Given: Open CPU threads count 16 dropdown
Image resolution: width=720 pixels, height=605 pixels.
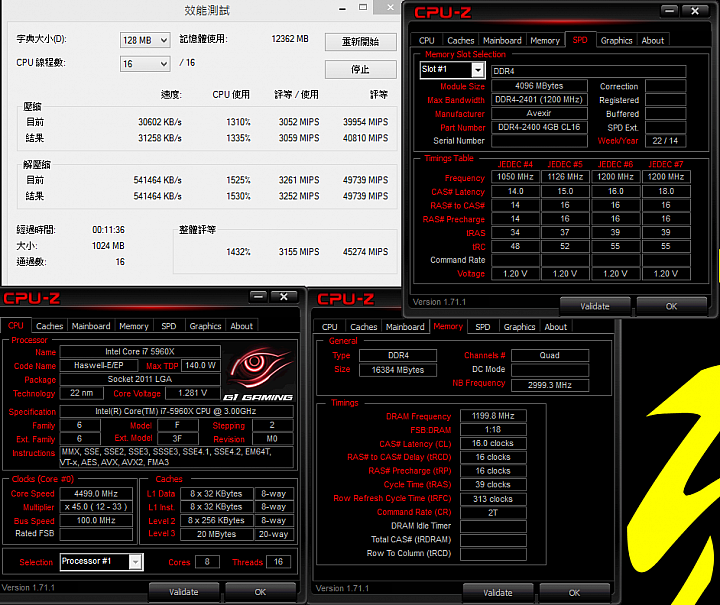Looking at the screenshot, I should (145, 64).
